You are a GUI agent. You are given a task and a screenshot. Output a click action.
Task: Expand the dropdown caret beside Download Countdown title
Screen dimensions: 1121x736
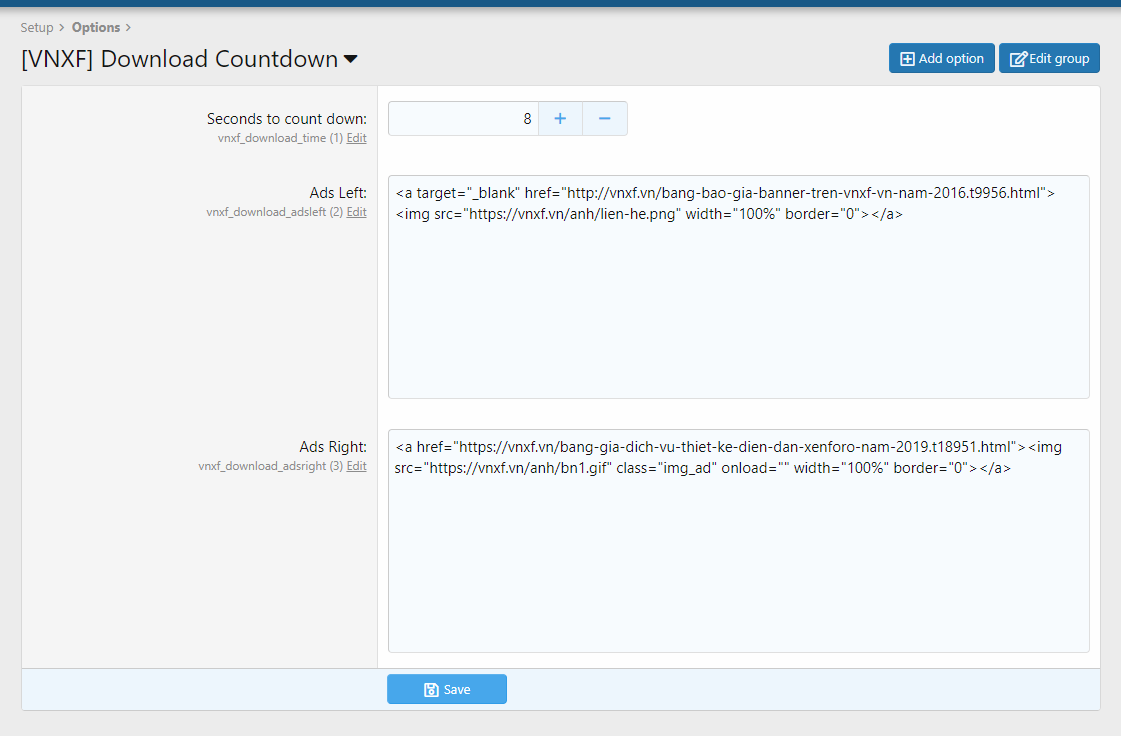pos(351,60)
